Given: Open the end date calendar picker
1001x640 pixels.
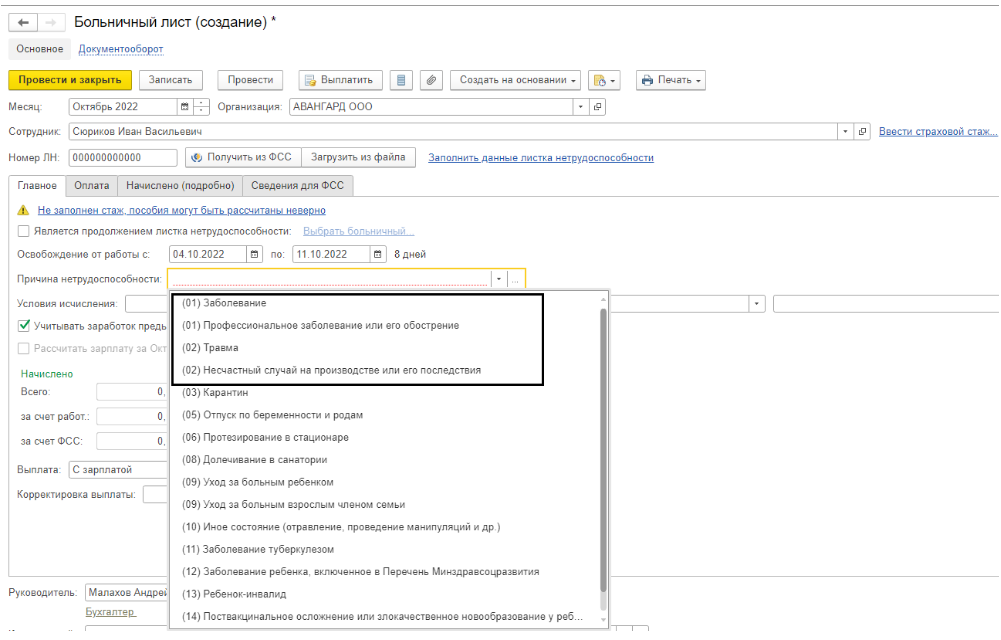Looking at the screenshot, I should (377, 254).
